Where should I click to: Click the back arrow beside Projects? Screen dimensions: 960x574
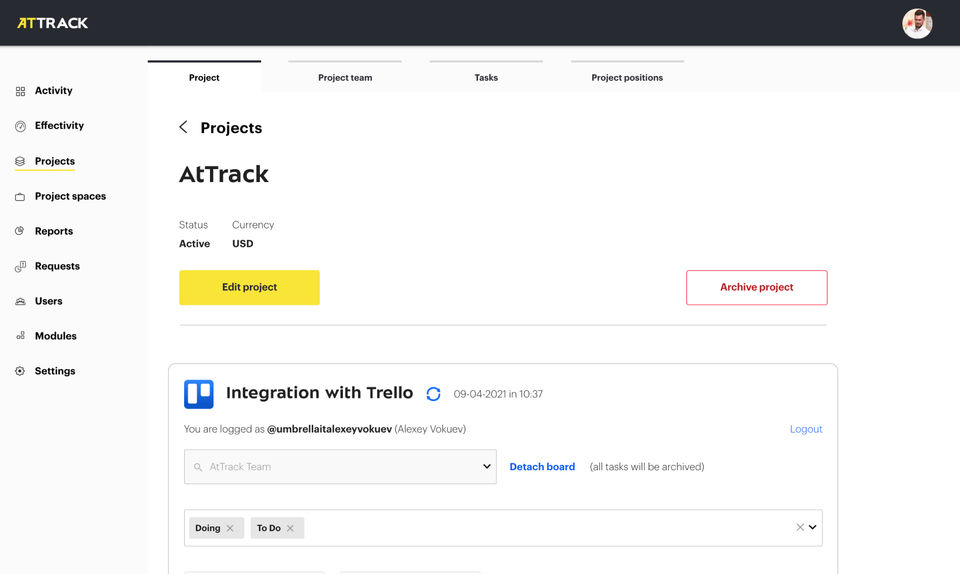tap(183, 127)
